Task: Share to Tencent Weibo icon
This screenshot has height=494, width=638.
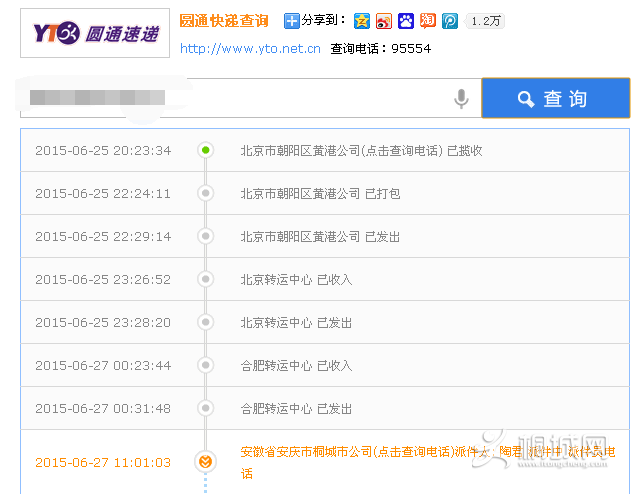Action: [x=450, y=20]
